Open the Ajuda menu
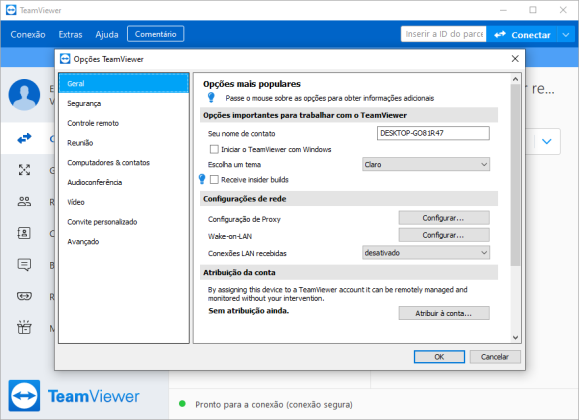This screenshot has height=420, width=579. pyautogui.click(x=107, y=34)
